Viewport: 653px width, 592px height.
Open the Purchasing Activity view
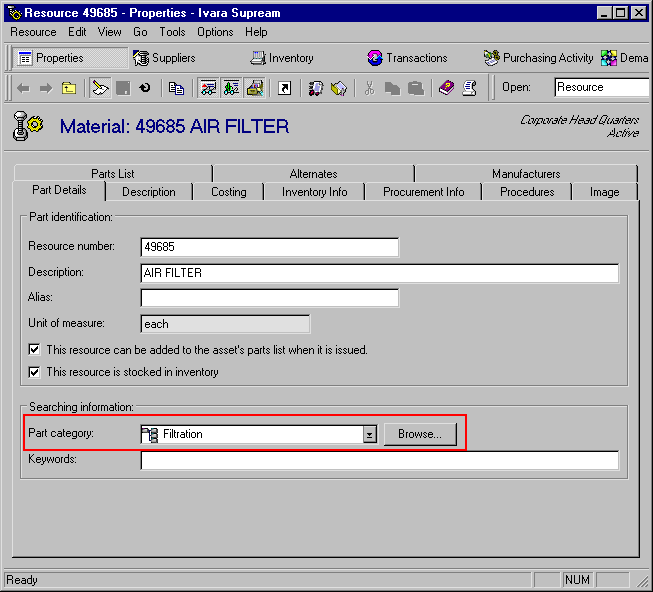point(538,58)
